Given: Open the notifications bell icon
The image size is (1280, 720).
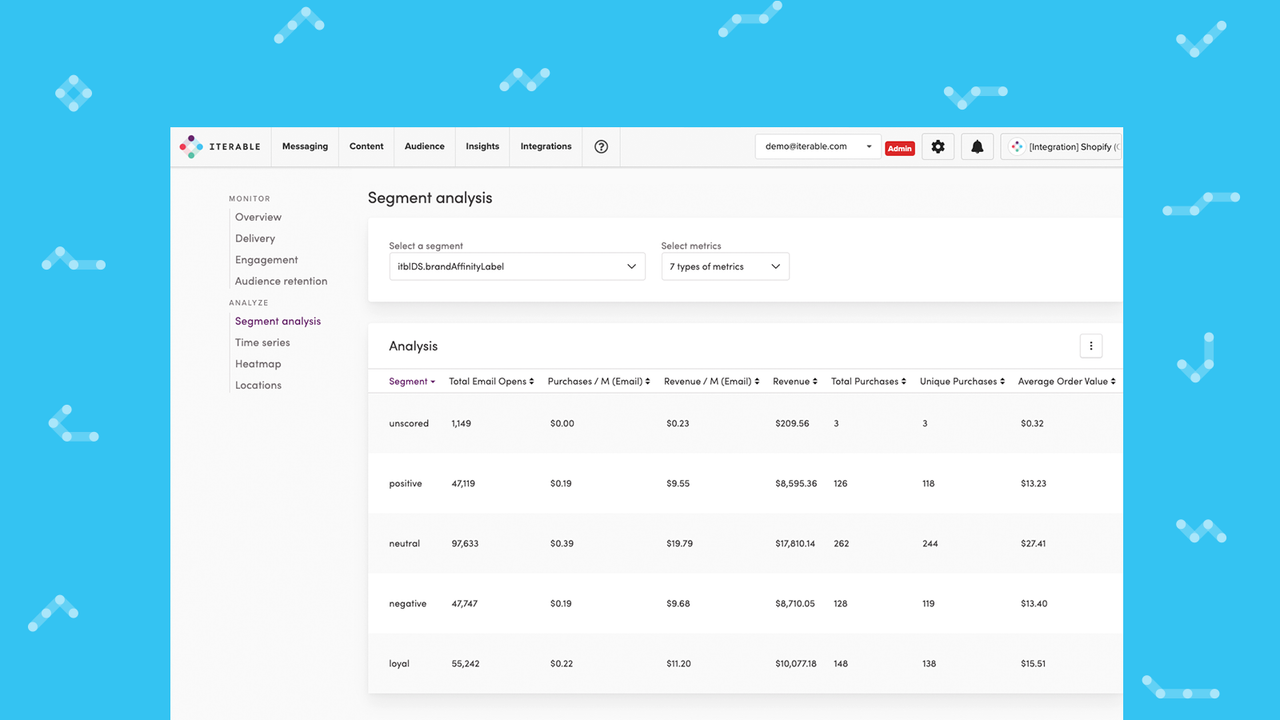Looking at the screenshot, I should [x=977, y=147].
